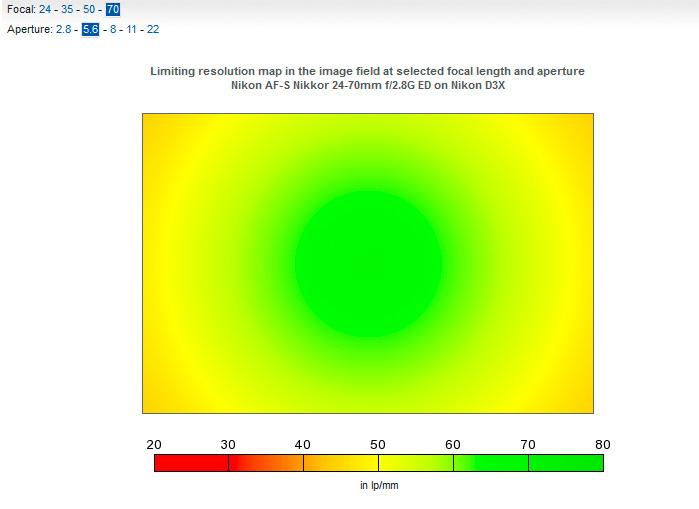Viewport: 699px width, 509px height.
Task: Select the 24 focal length link
Action: (45, 9)
